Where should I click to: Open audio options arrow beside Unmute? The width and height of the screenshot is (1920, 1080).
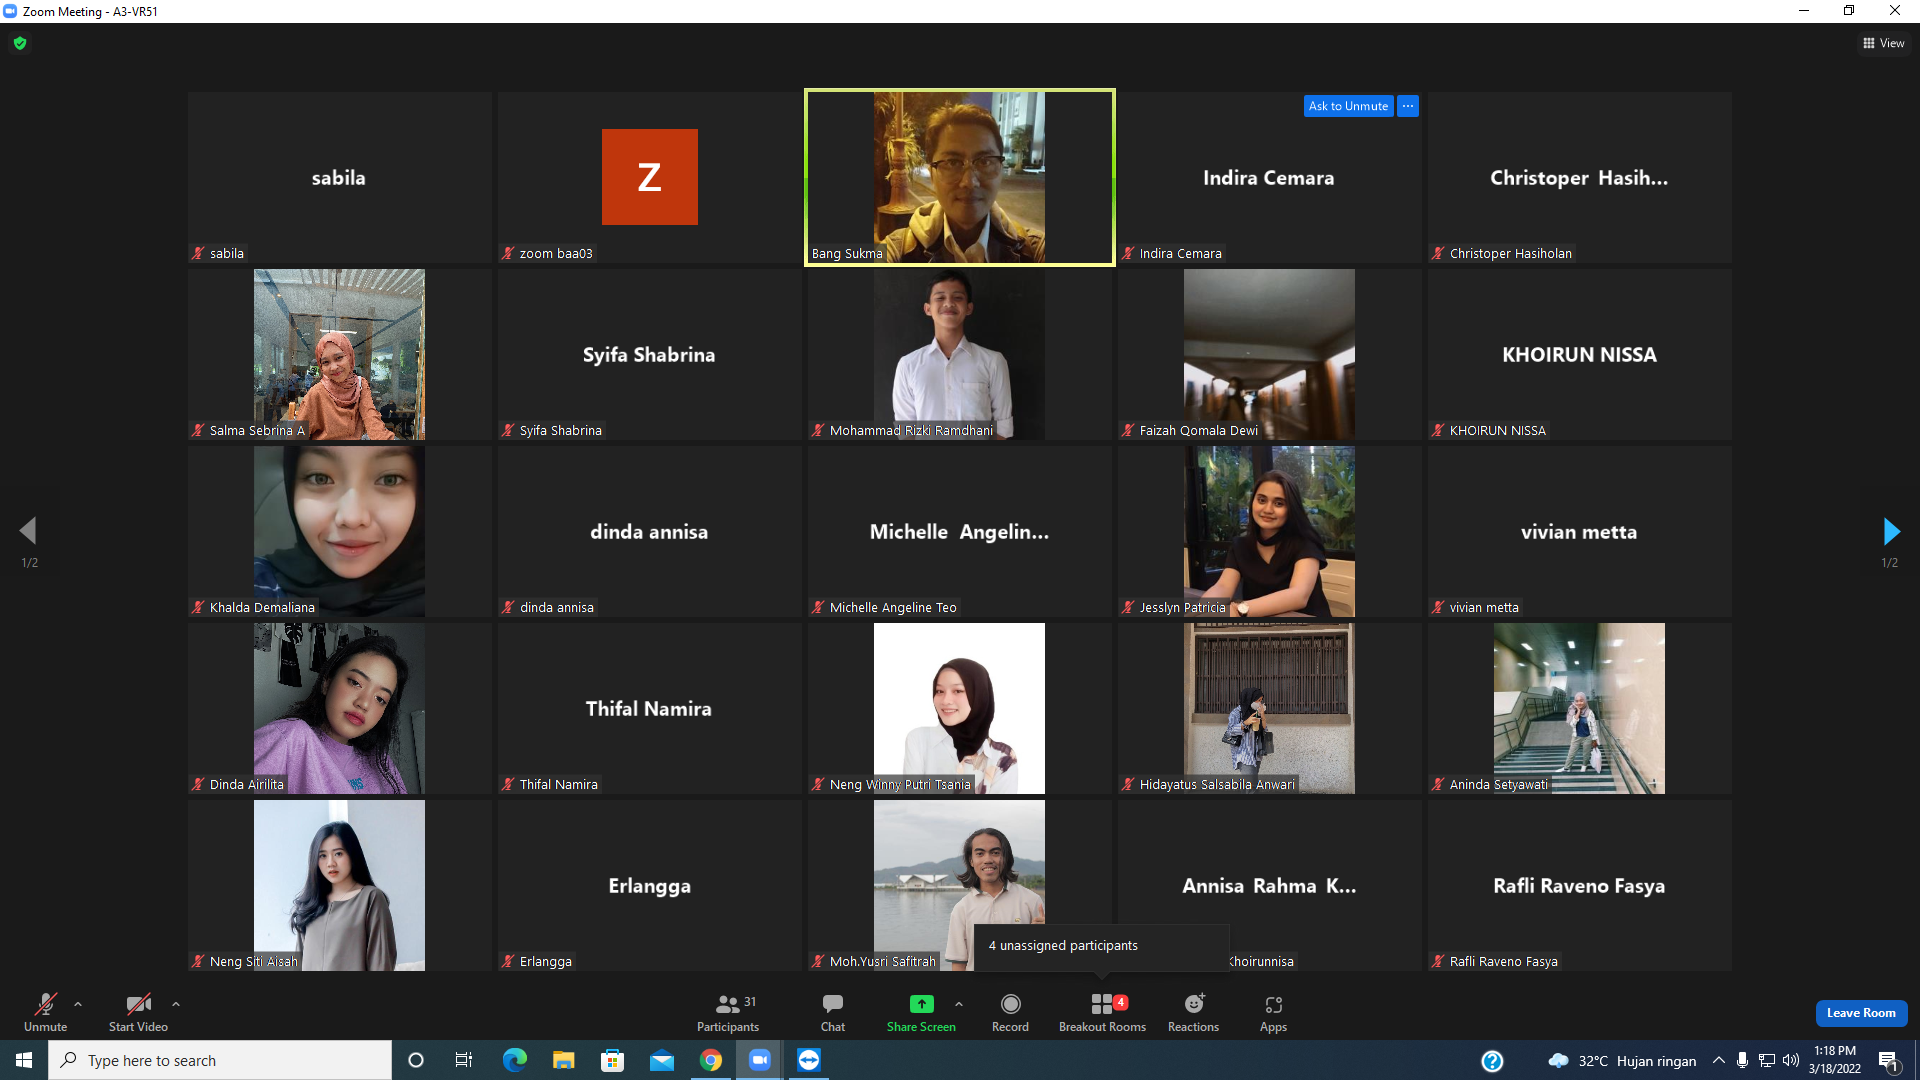point(78,1004)
